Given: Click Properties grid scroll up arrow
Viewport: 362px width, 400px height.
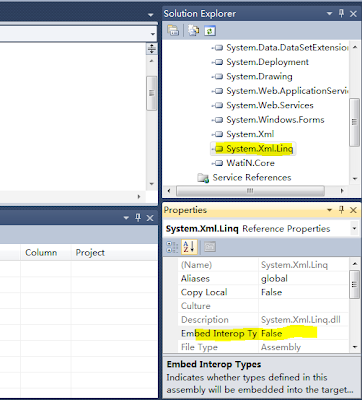Looking at the screenshot, I should 354,264.
